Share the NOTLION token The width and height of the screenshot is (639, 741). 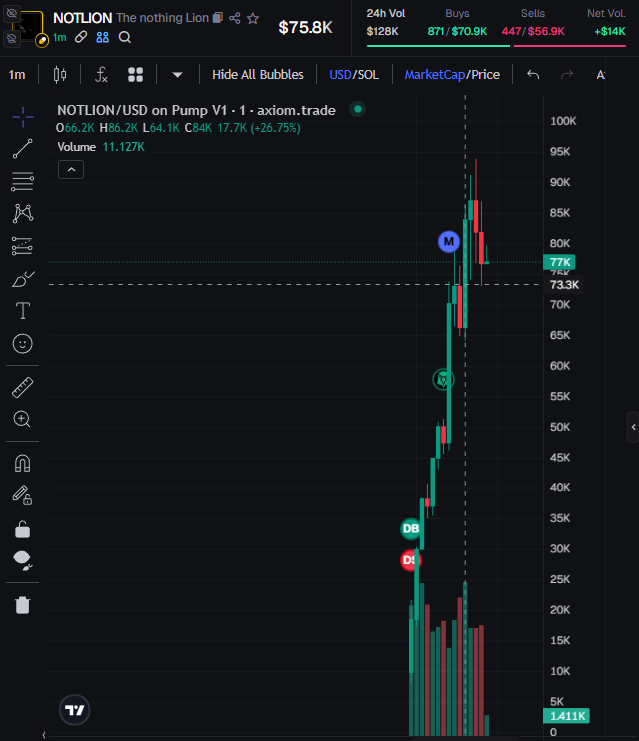click(x=235, y=18)
